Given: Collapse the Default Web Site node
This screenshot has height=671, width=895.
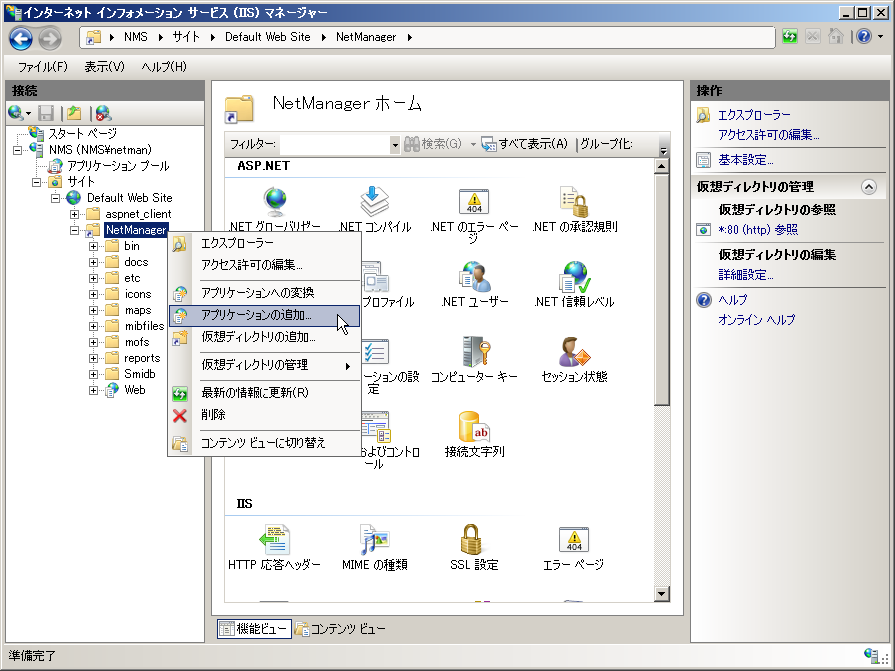Looking at the screenshot, I should (55, 199).
